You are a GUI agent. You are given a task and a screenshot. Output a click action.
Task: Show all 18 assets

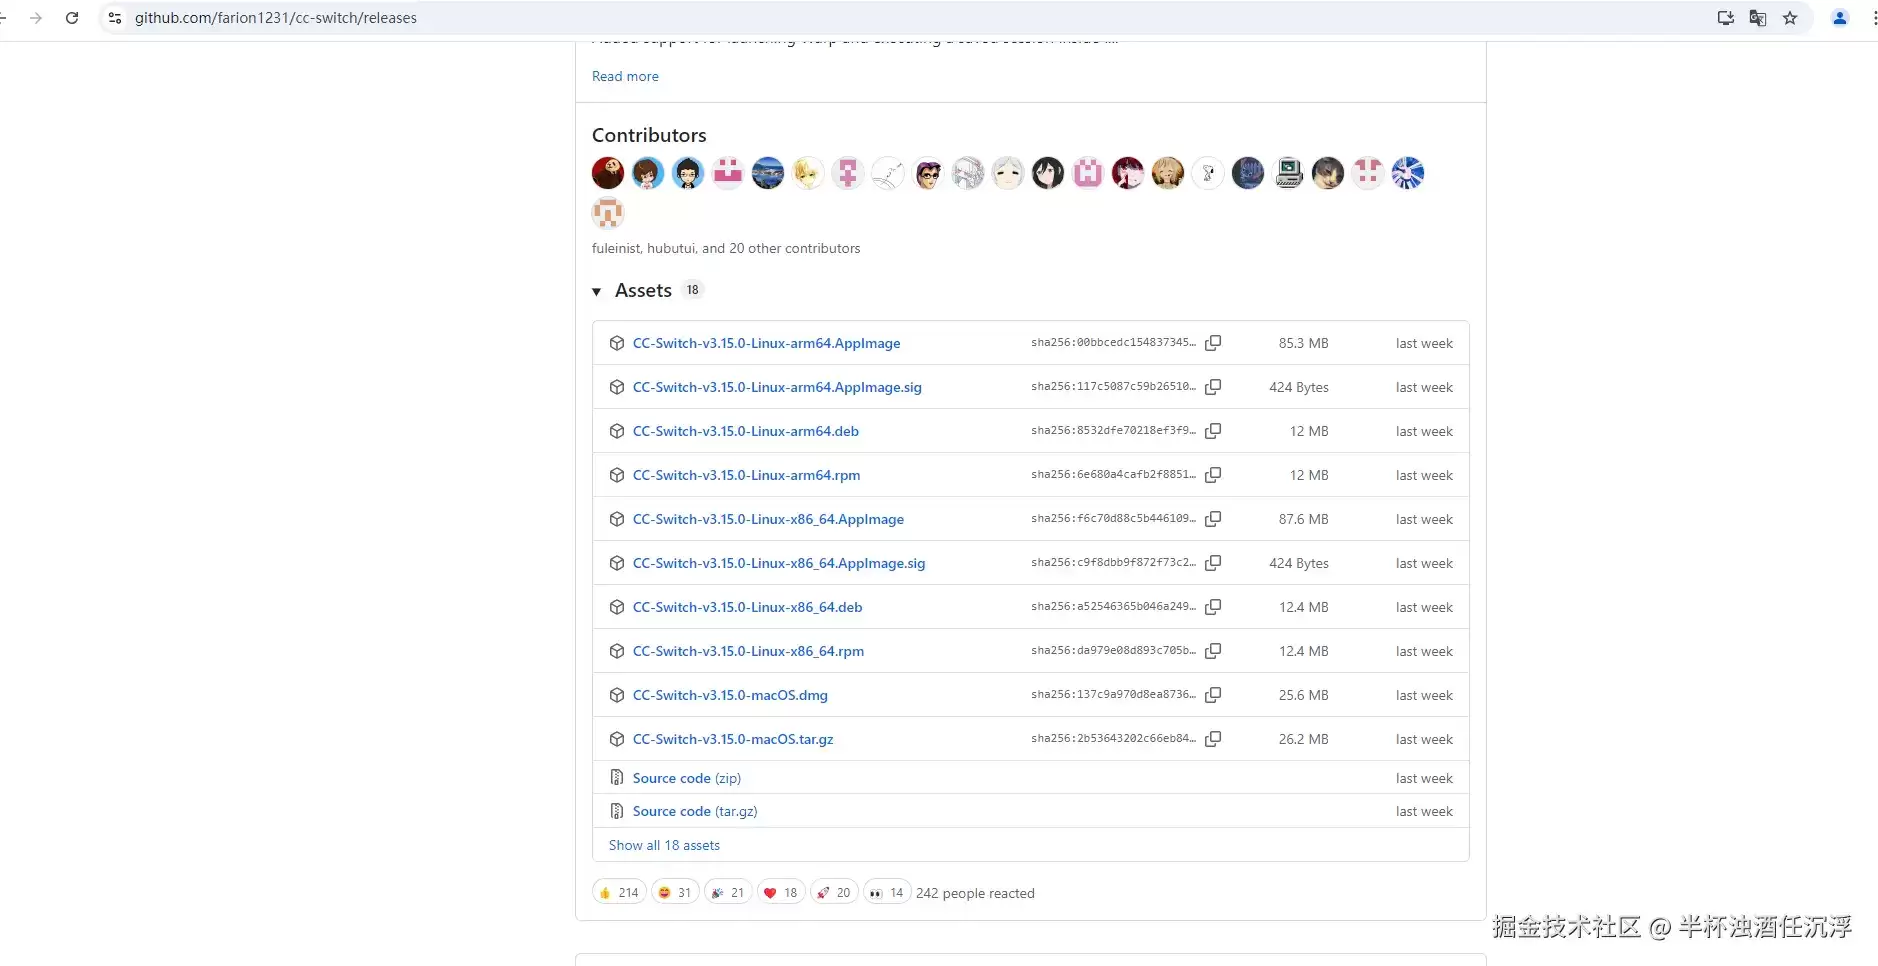[664, 845]
